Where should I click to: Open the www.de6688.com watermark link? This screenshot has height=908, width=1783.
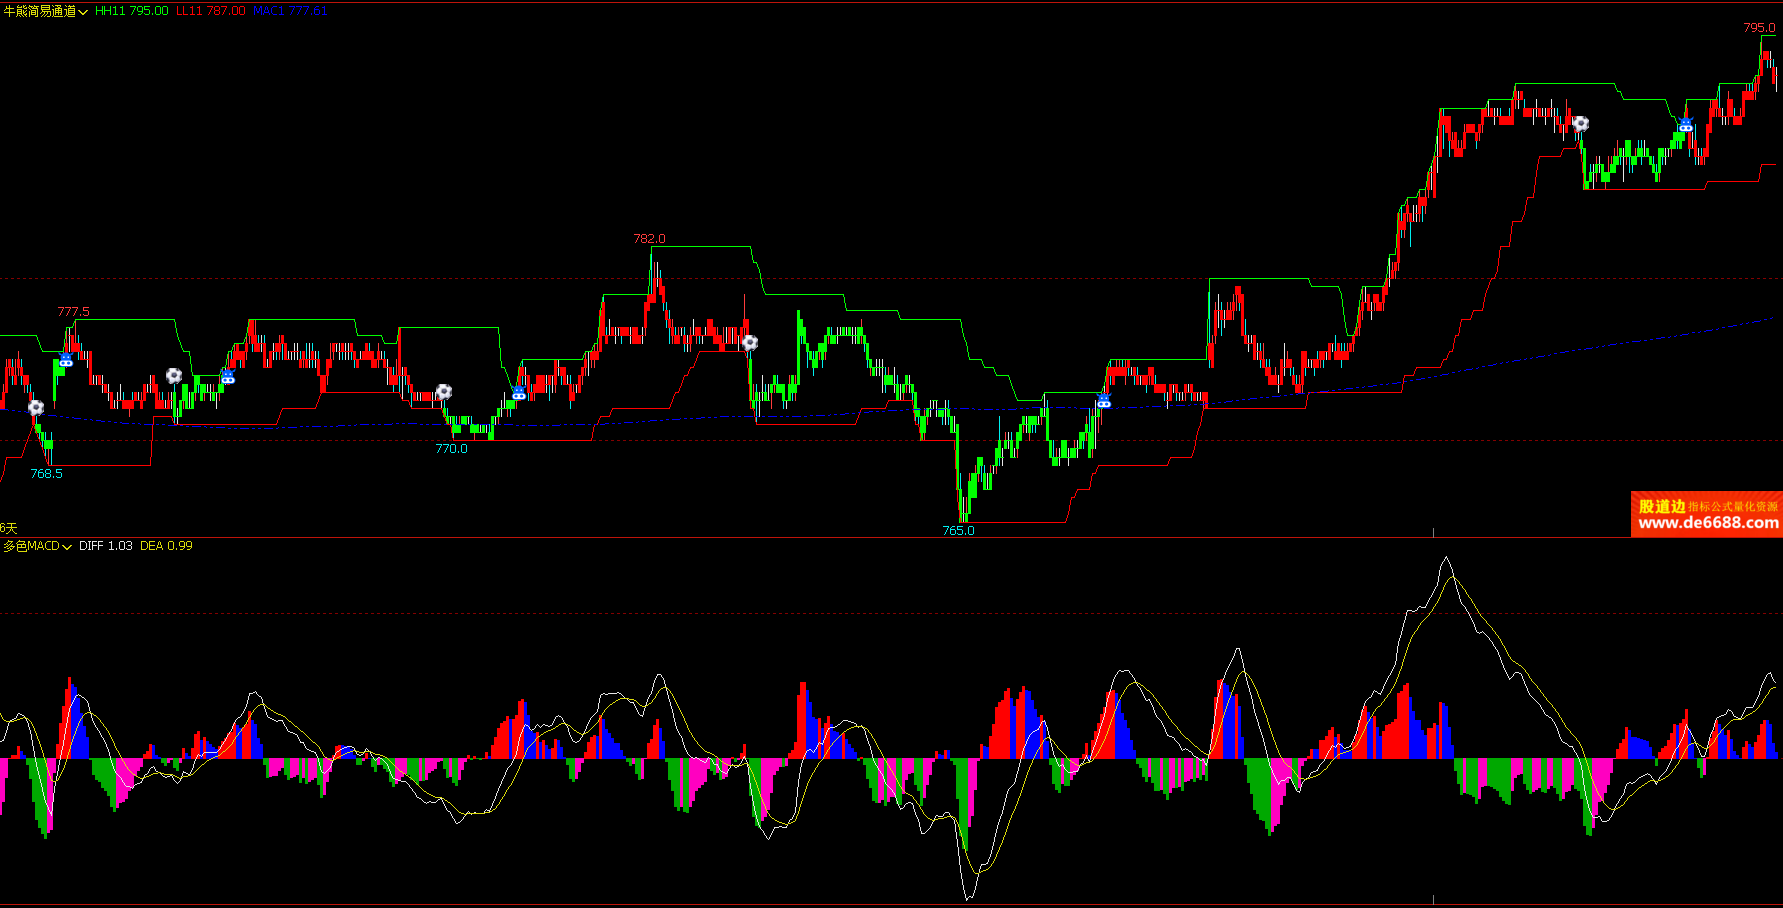click(x=1708, y=522)
